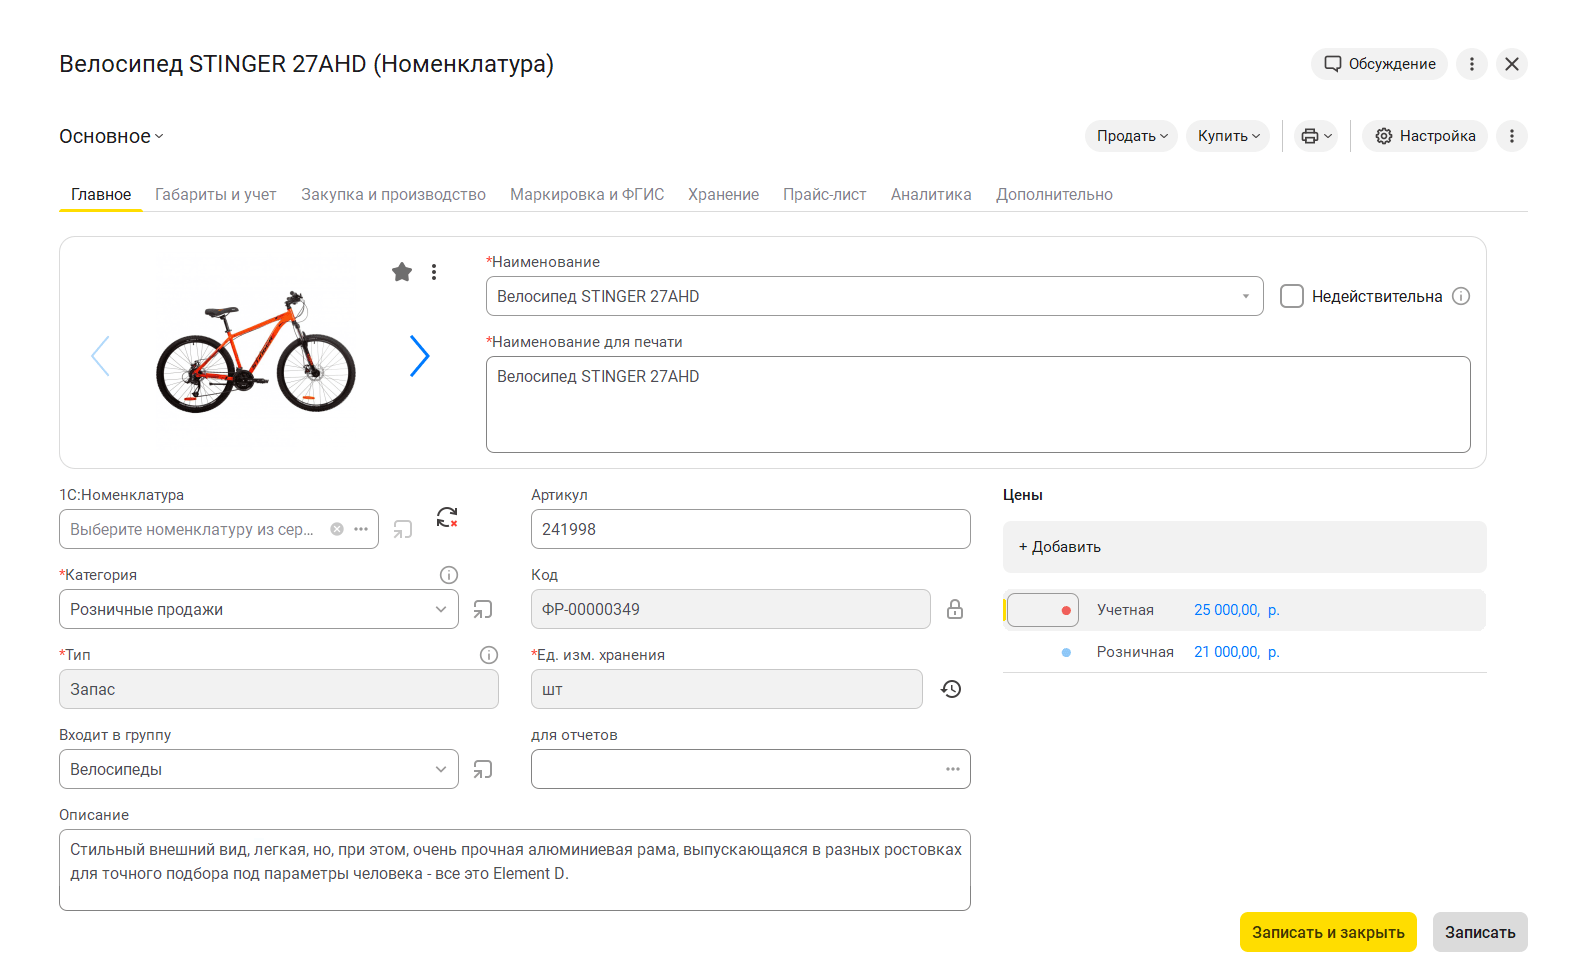Viewport: 1571px width, 980px height.
Task: Switch to the Габариты и учет tab
Action: tap(215, 194)
